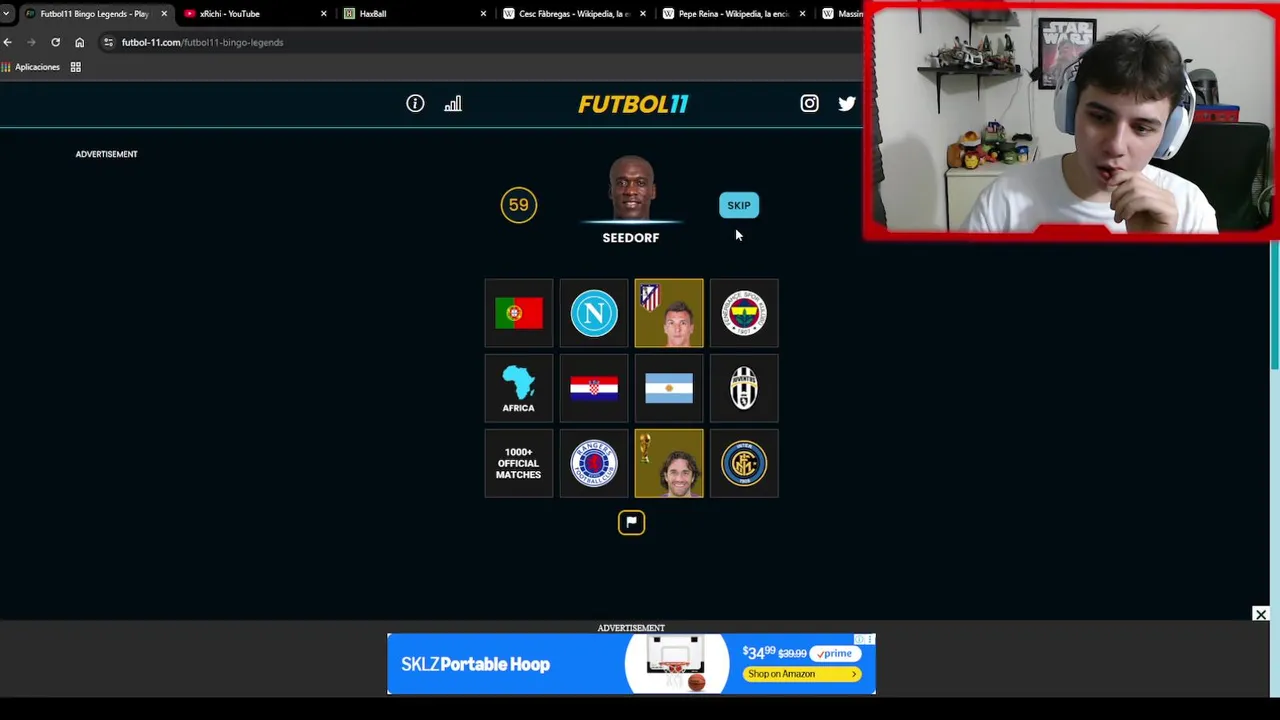The height and width of the screenshot is (720, 1280).
Task: Select the Africa continent tile
Action: (x=518, y=388)
